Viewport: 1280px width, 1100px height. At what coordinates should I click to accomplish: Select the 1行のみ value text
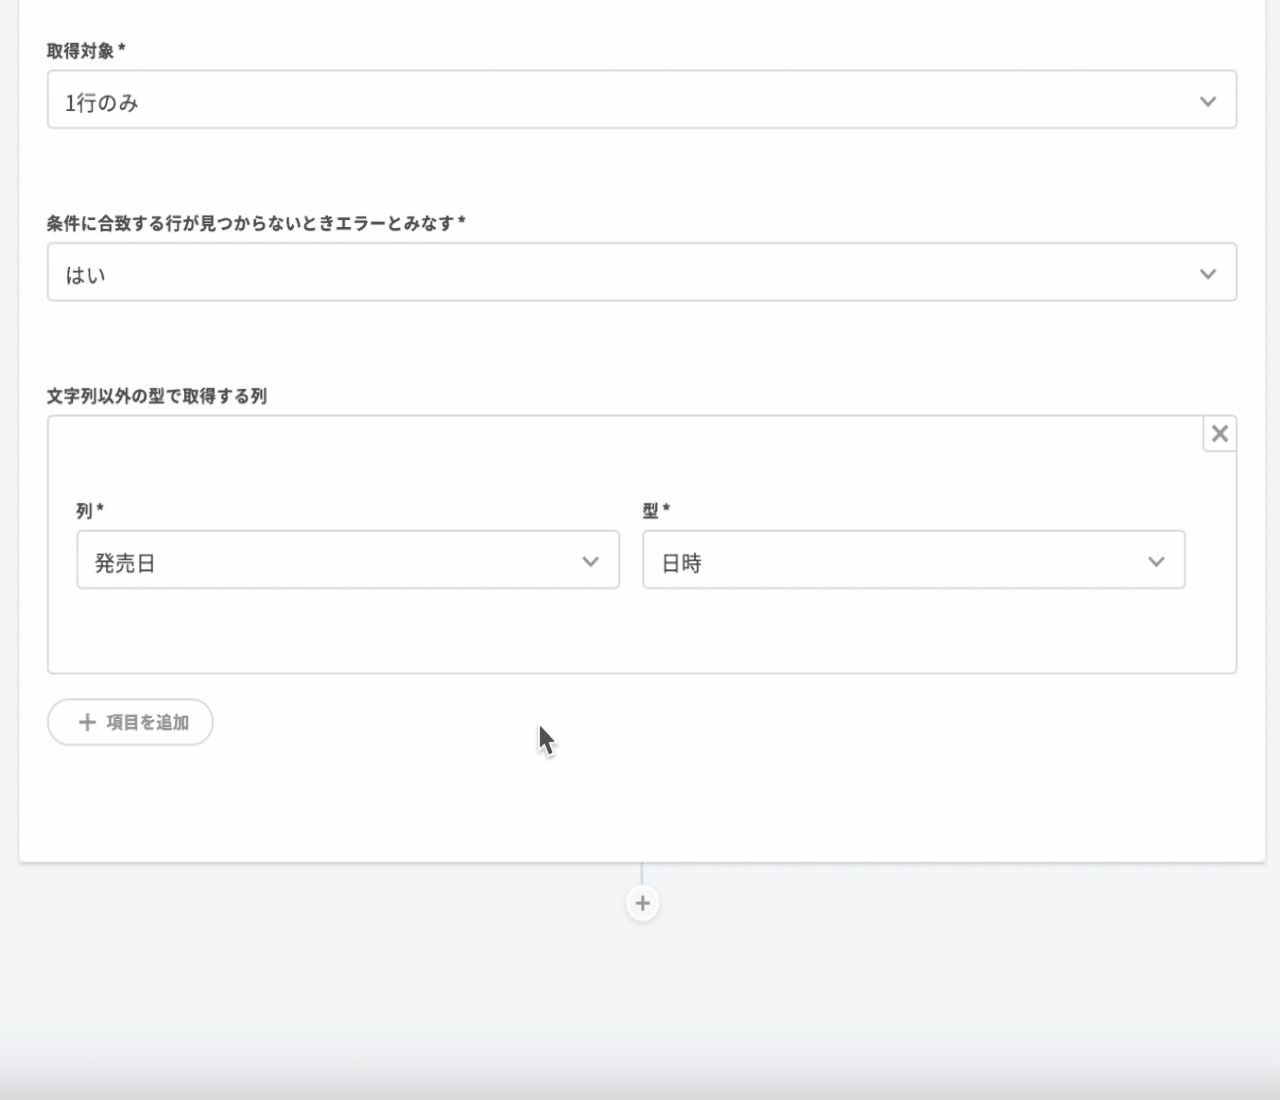pos(102,102)
